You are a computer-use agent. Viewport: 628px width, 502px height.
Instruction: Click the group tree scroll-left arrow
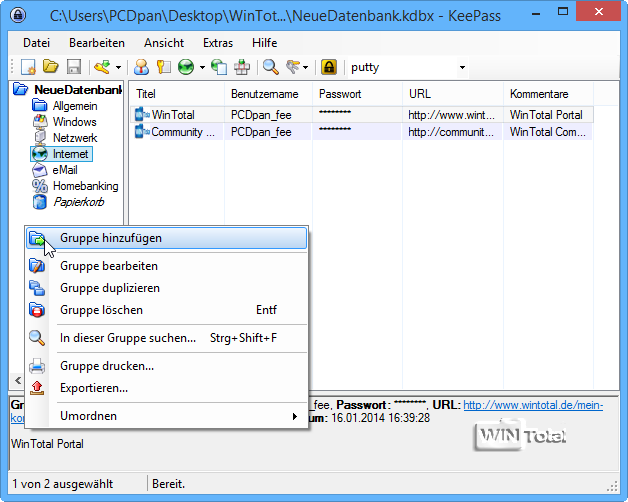[18, 380]
